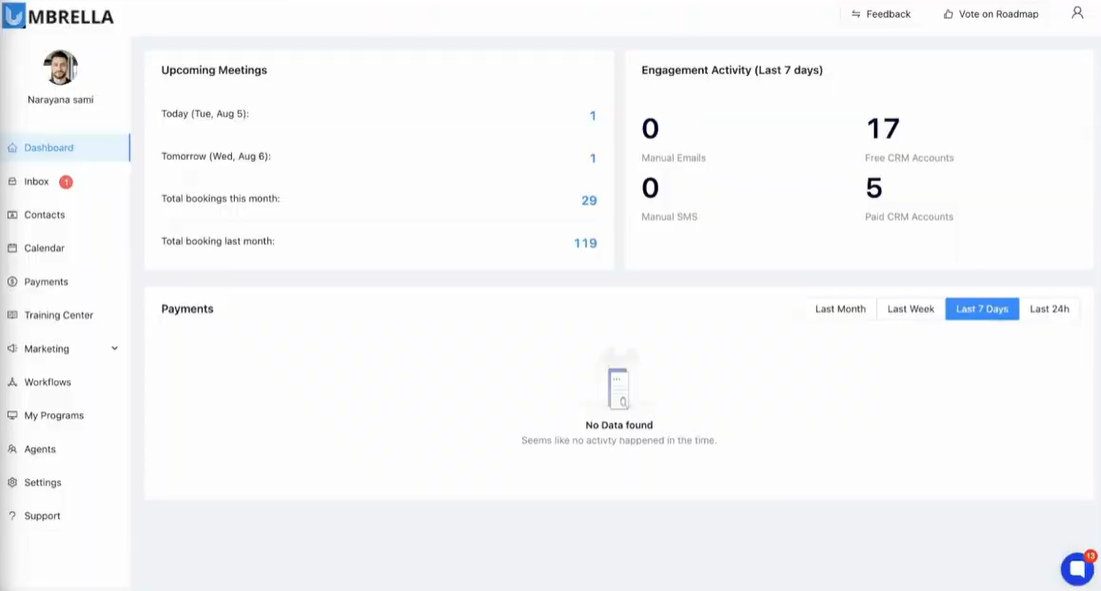Click the Feedback button
Viewport: 1101px width, 591px height.
tap(881, 14)
